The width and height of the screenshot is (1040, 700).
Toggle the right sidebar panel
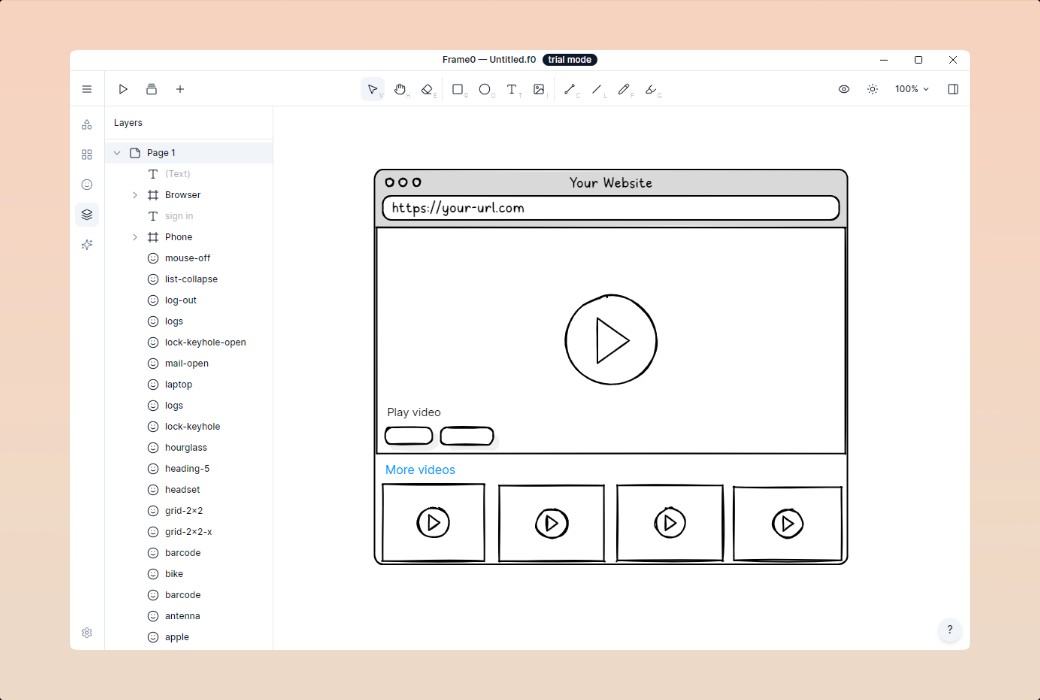click(x=953, y=89)
